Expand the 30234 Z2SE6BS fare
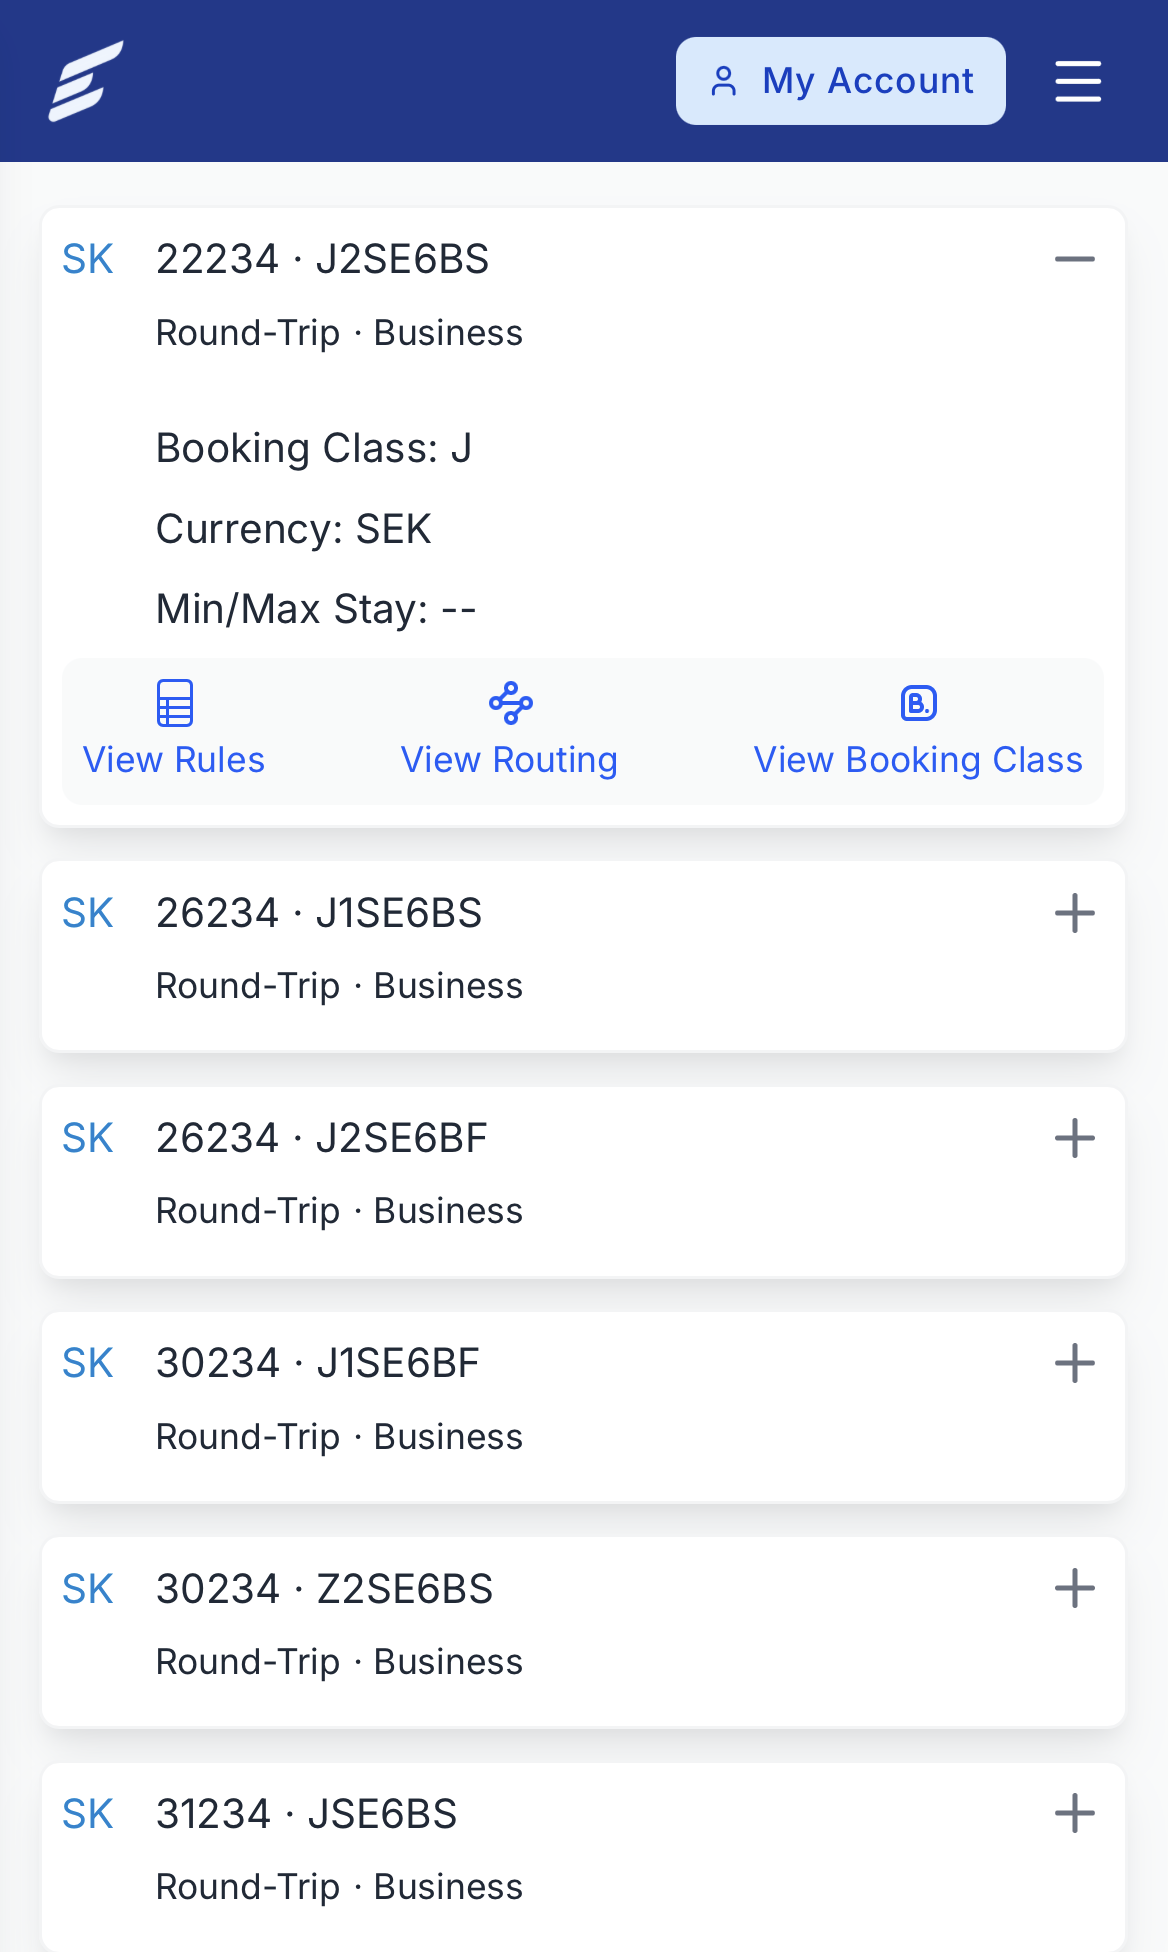 click(1075, 1588)
